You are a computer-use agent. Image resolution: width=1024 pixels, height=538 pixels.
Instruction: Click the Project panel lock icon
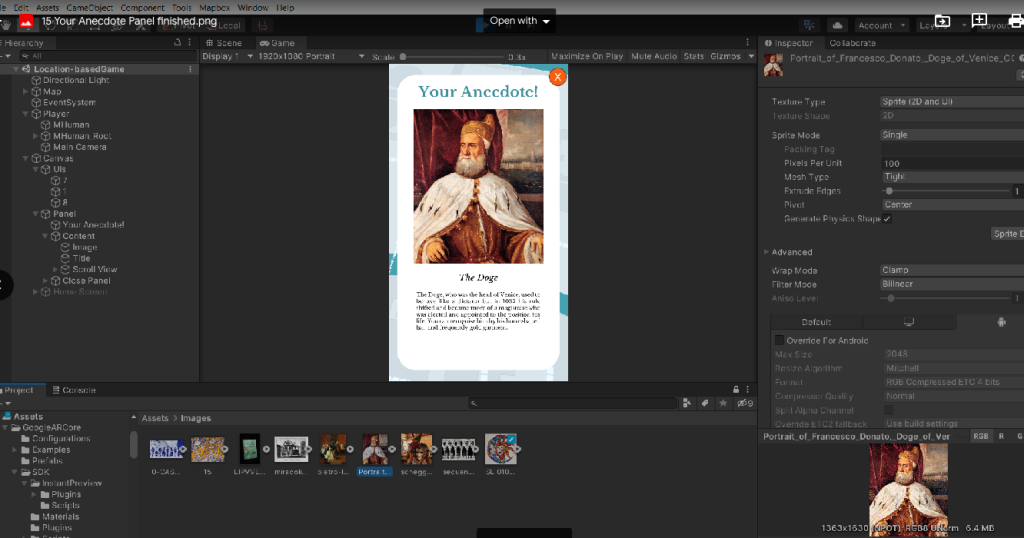pyautogui.click(x=736, y=390)
